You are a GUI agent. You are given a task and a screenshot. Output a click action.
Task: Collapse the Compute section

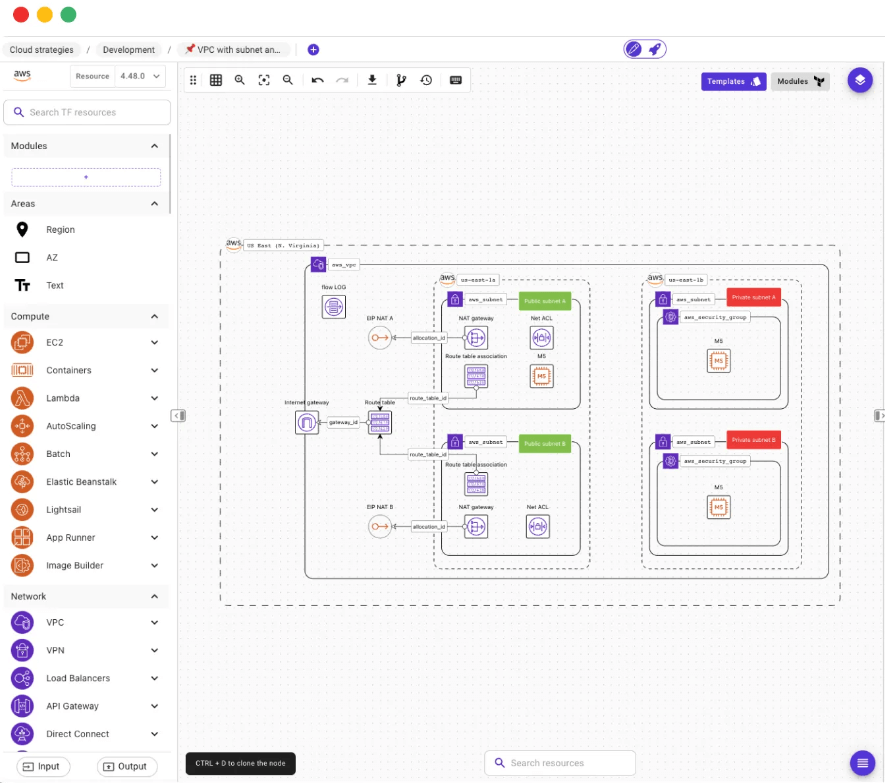coord(155,317)
